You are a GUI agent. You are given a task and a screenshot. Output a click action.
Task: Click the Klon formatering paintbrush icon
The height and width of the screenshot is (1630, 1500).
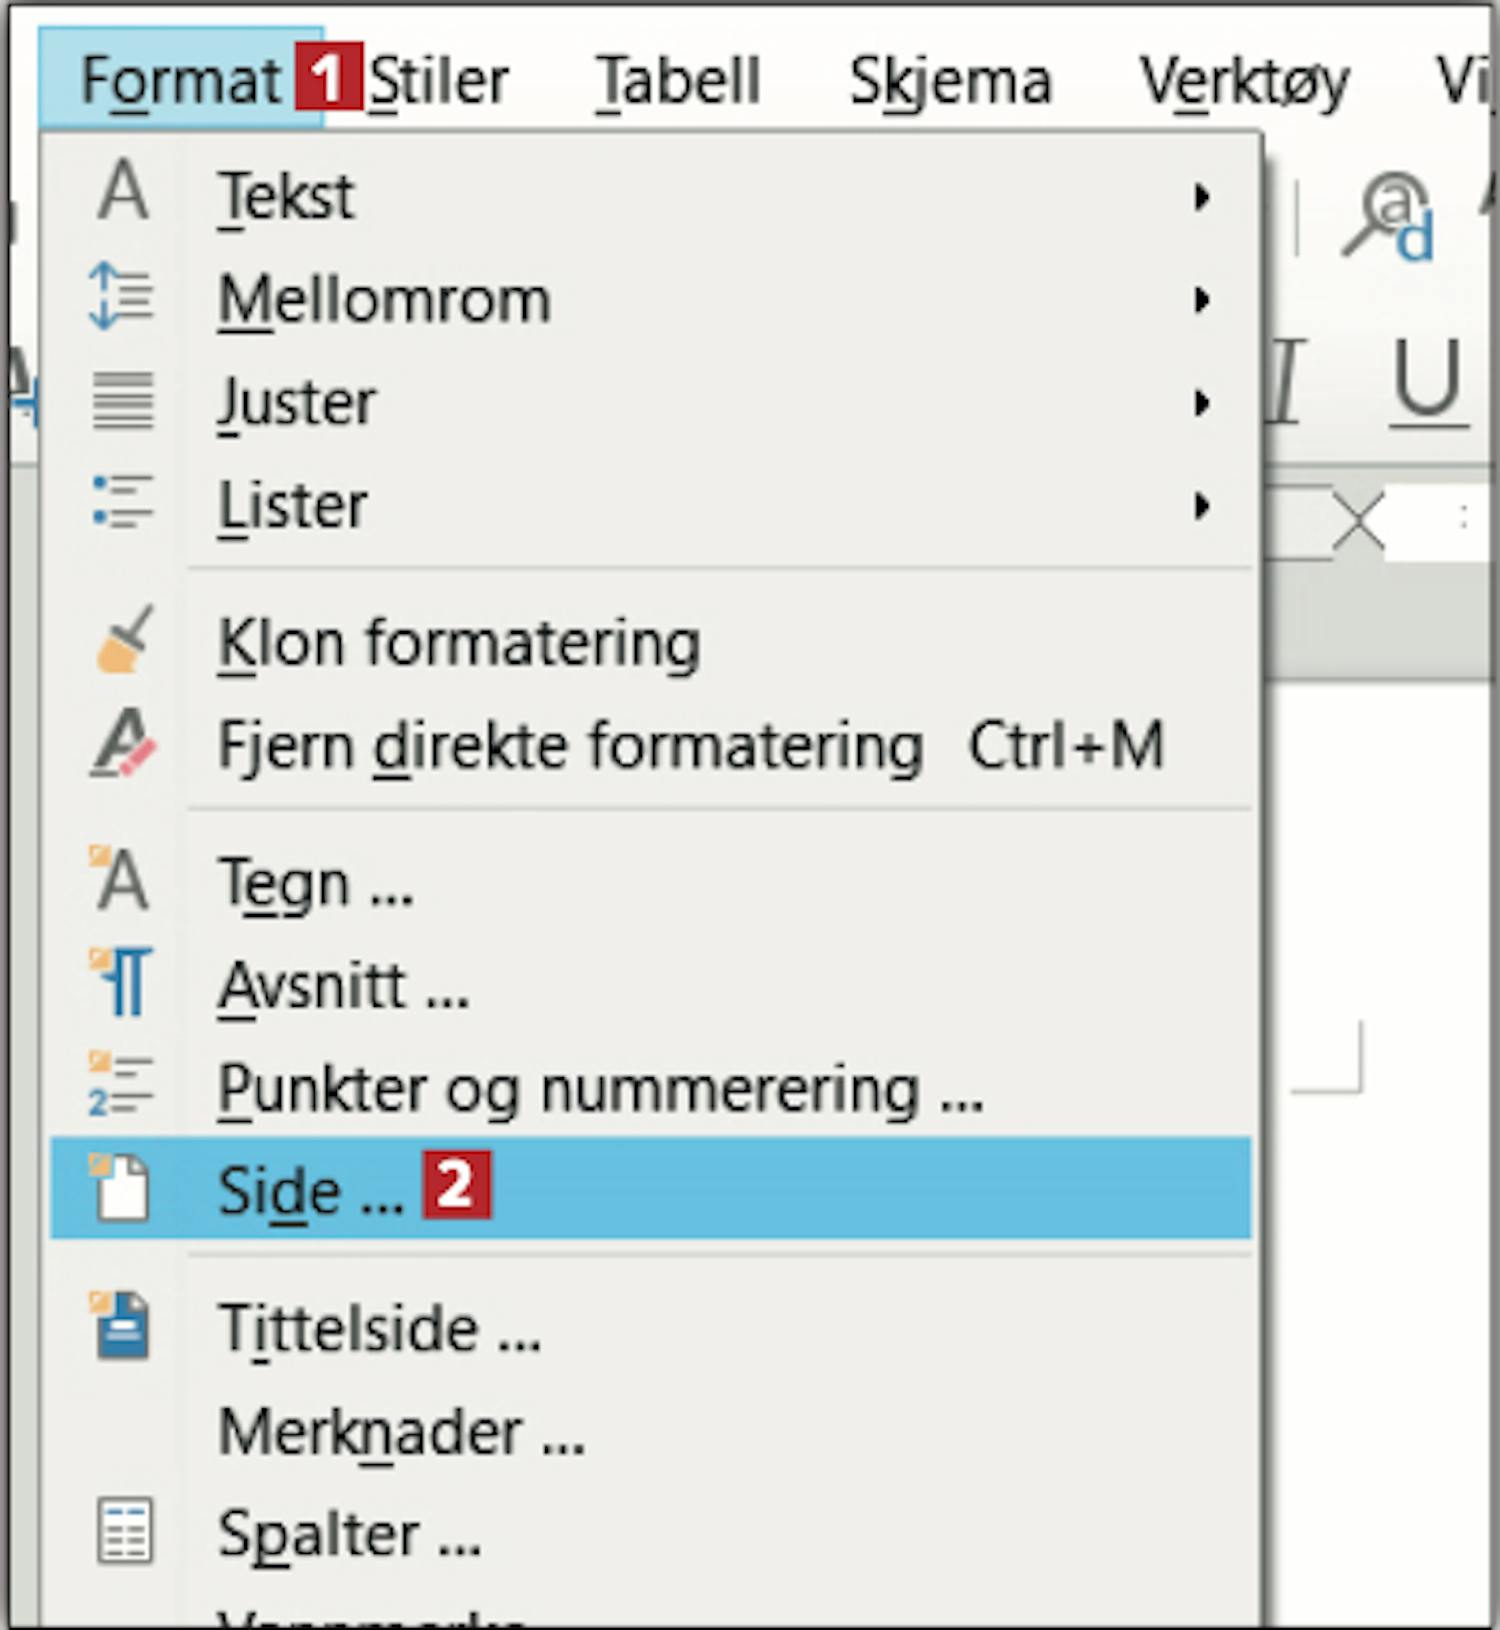tap(124, 641)
